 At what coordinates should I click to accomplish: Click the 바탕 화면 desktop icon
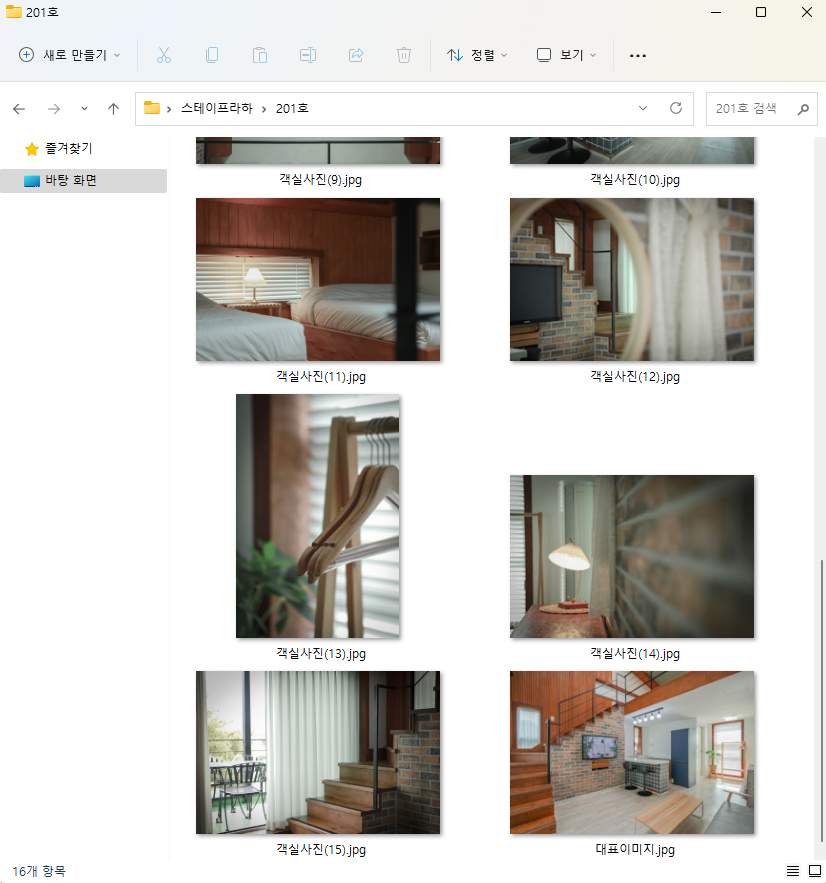click(32, 181)
